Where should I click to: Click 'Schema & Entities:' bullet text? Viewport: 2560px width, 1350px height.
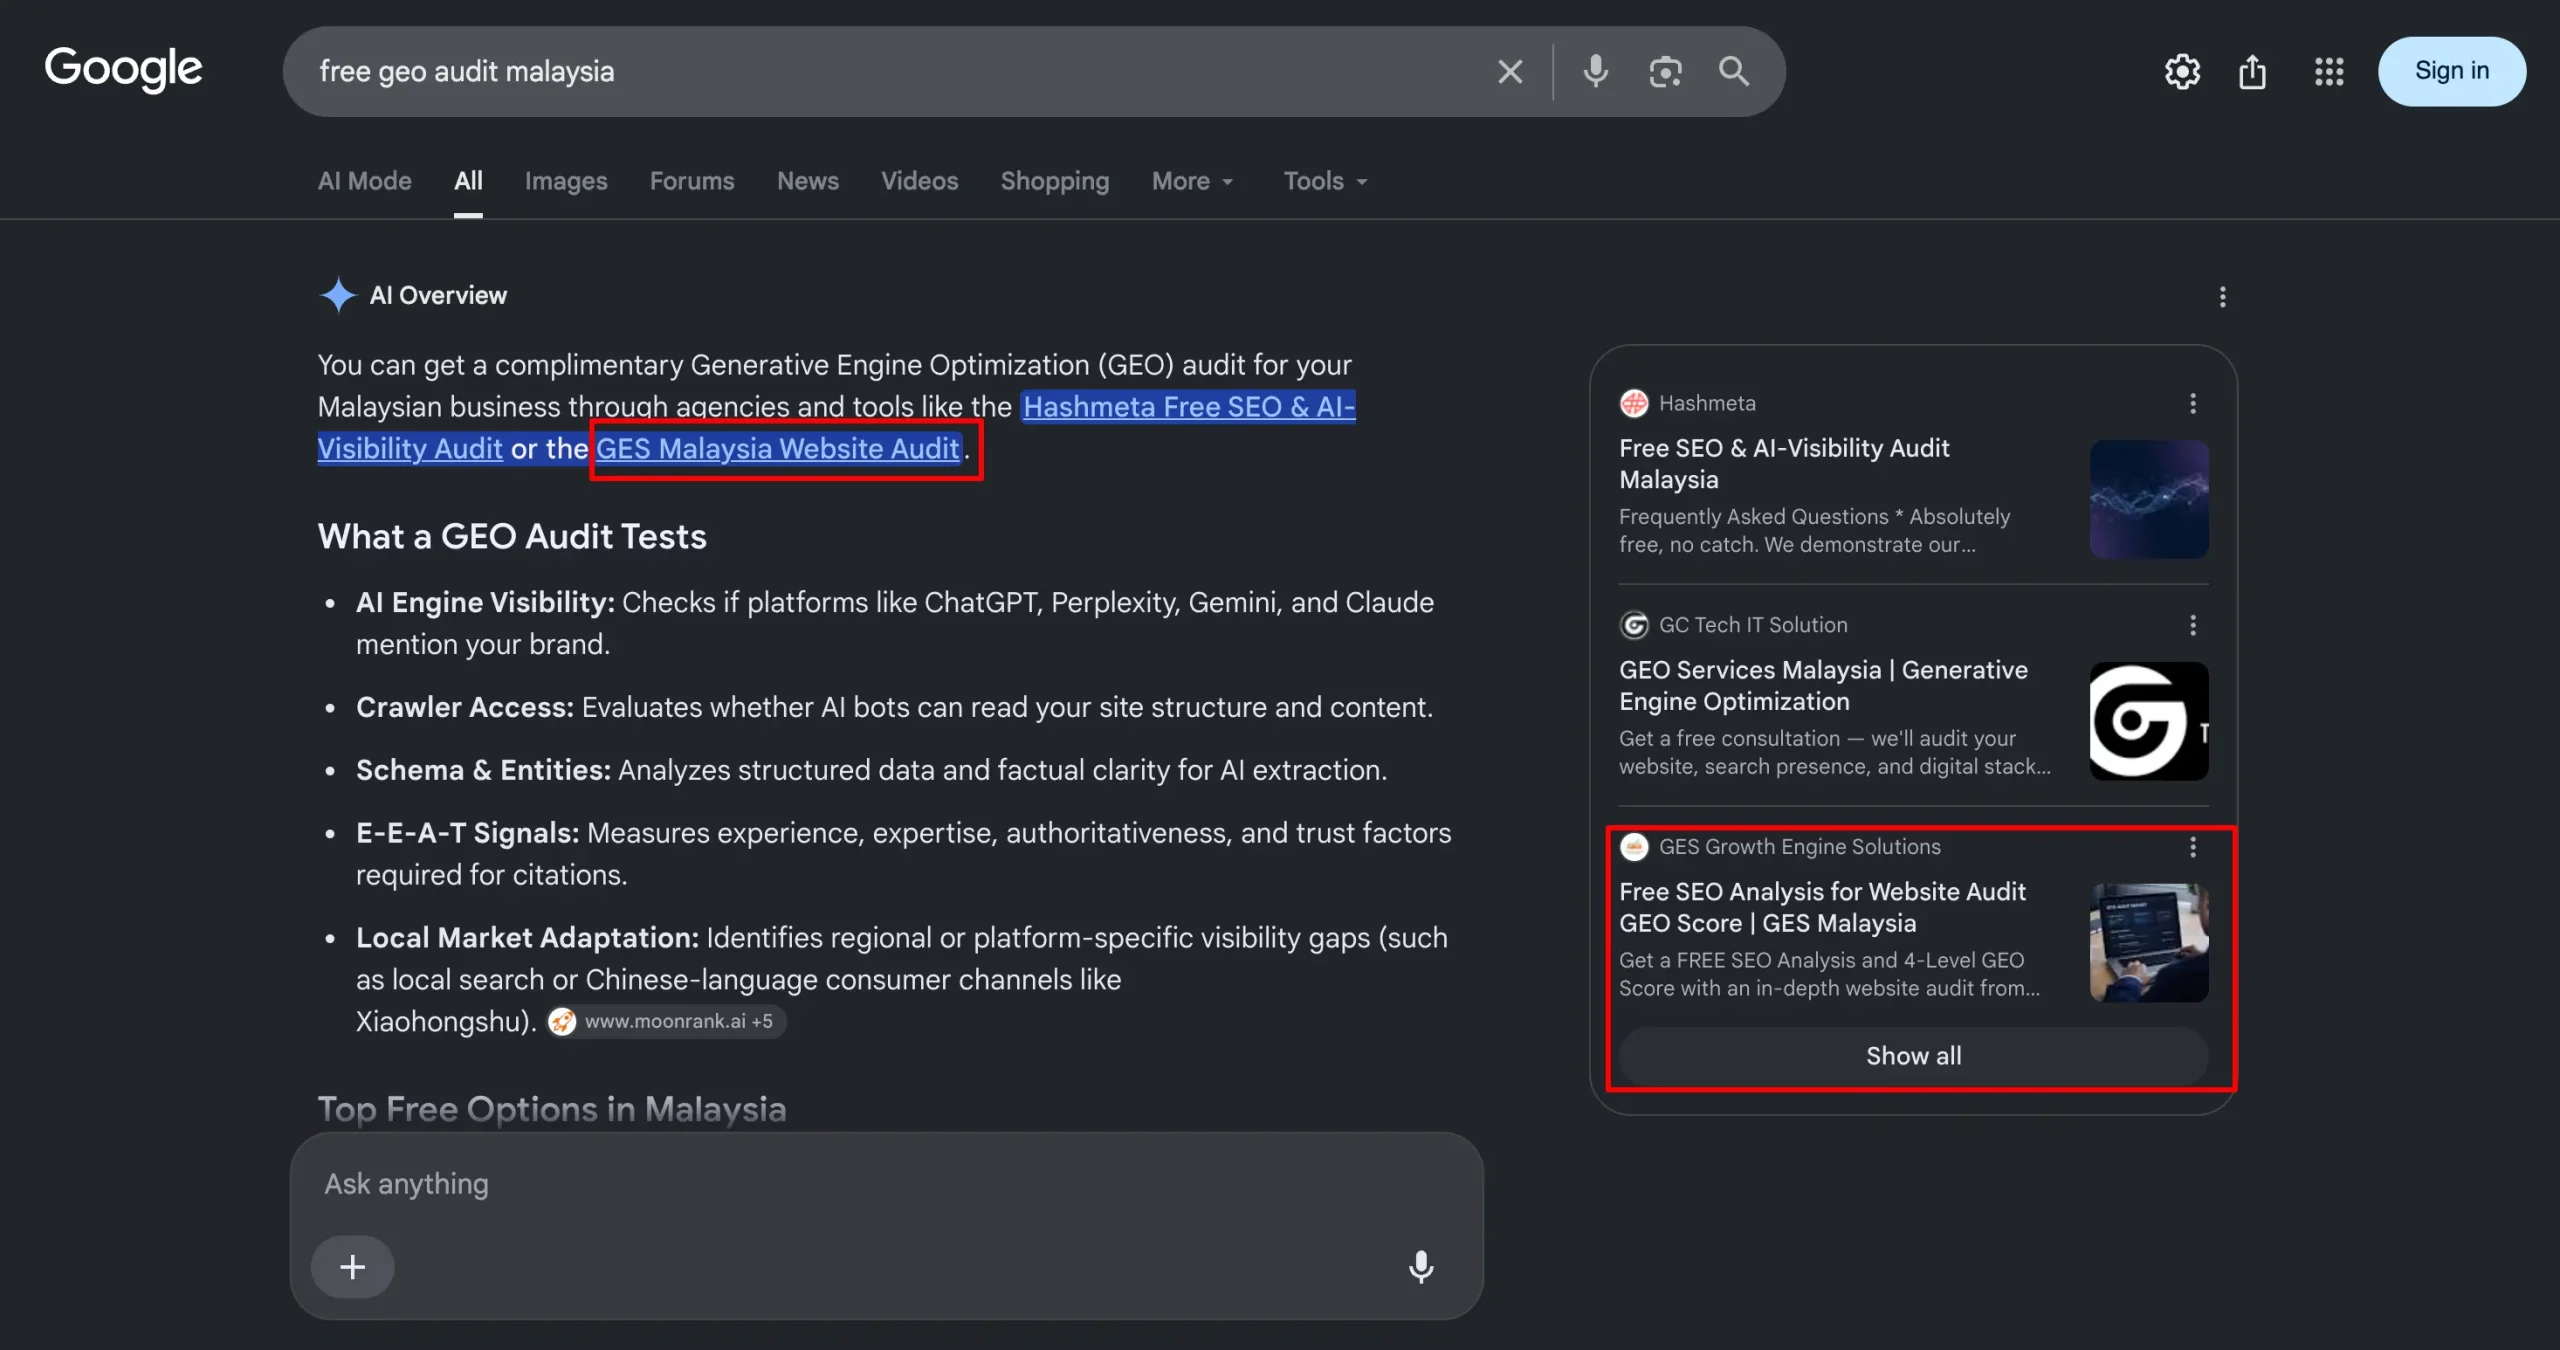(483, 770)
